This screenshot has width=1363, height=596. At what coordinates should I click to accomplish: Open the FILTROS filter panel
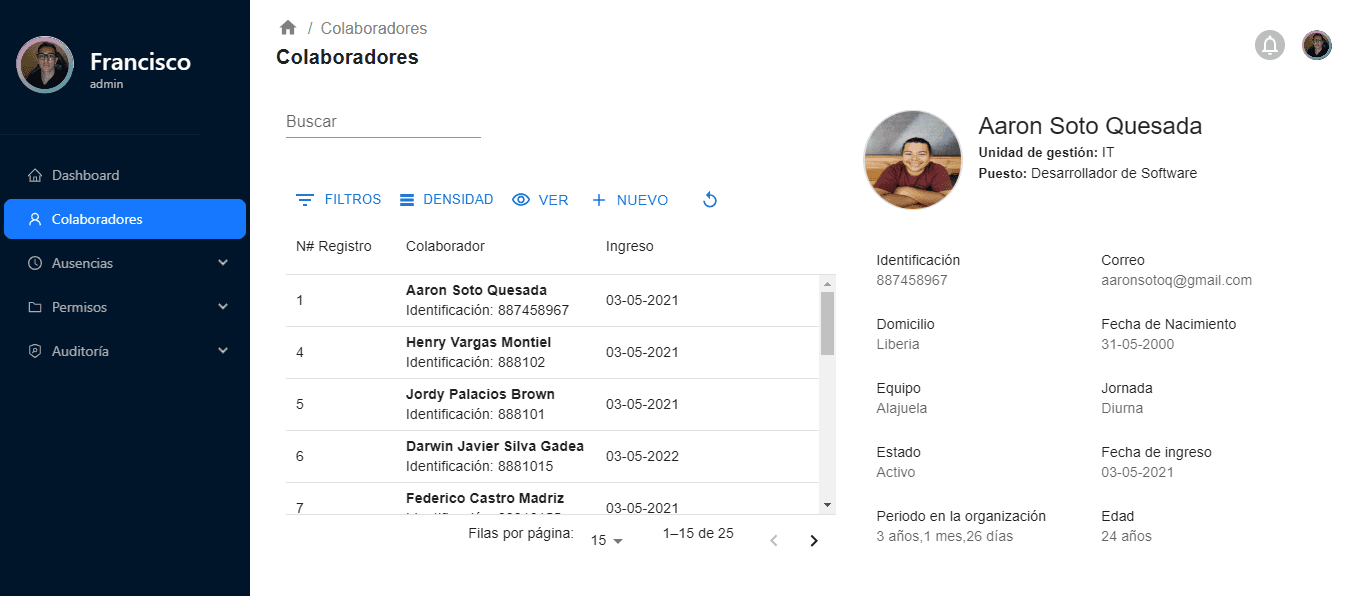click(x=339, y=200)
